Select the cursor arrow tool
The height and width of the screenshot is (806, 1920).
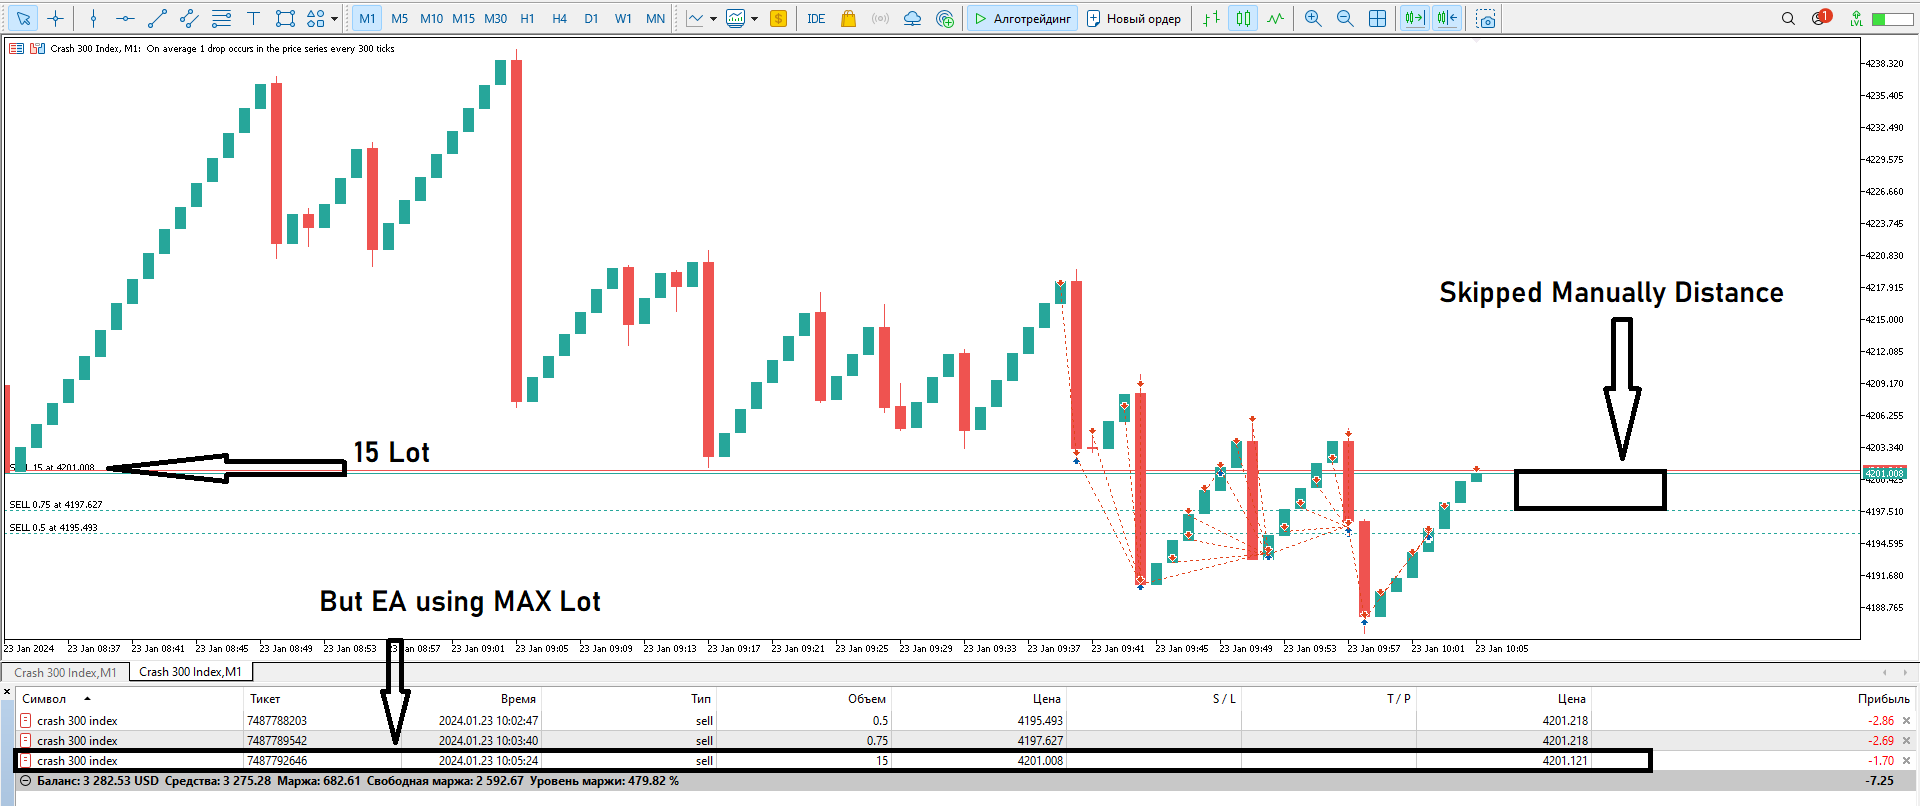[23, 18]
